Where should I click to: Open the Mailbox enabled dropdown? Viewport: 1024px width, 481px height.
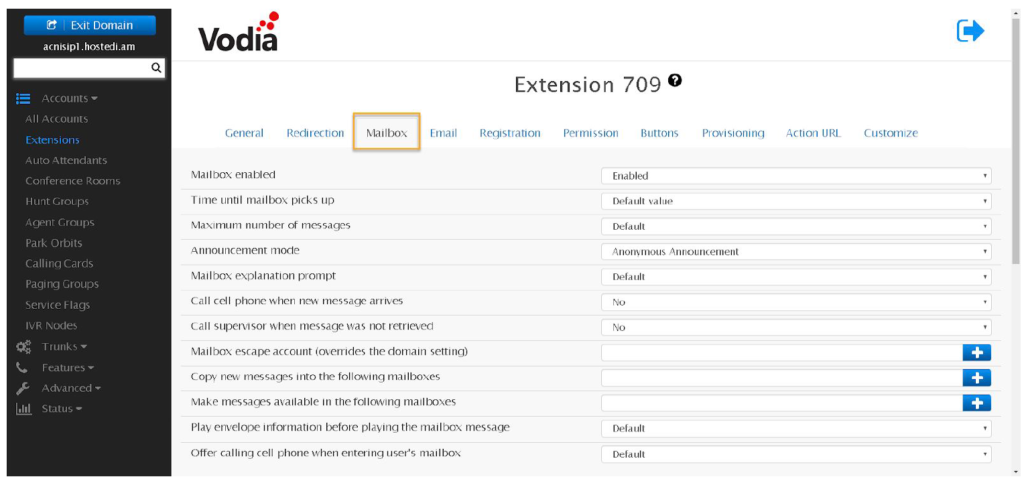796,176
